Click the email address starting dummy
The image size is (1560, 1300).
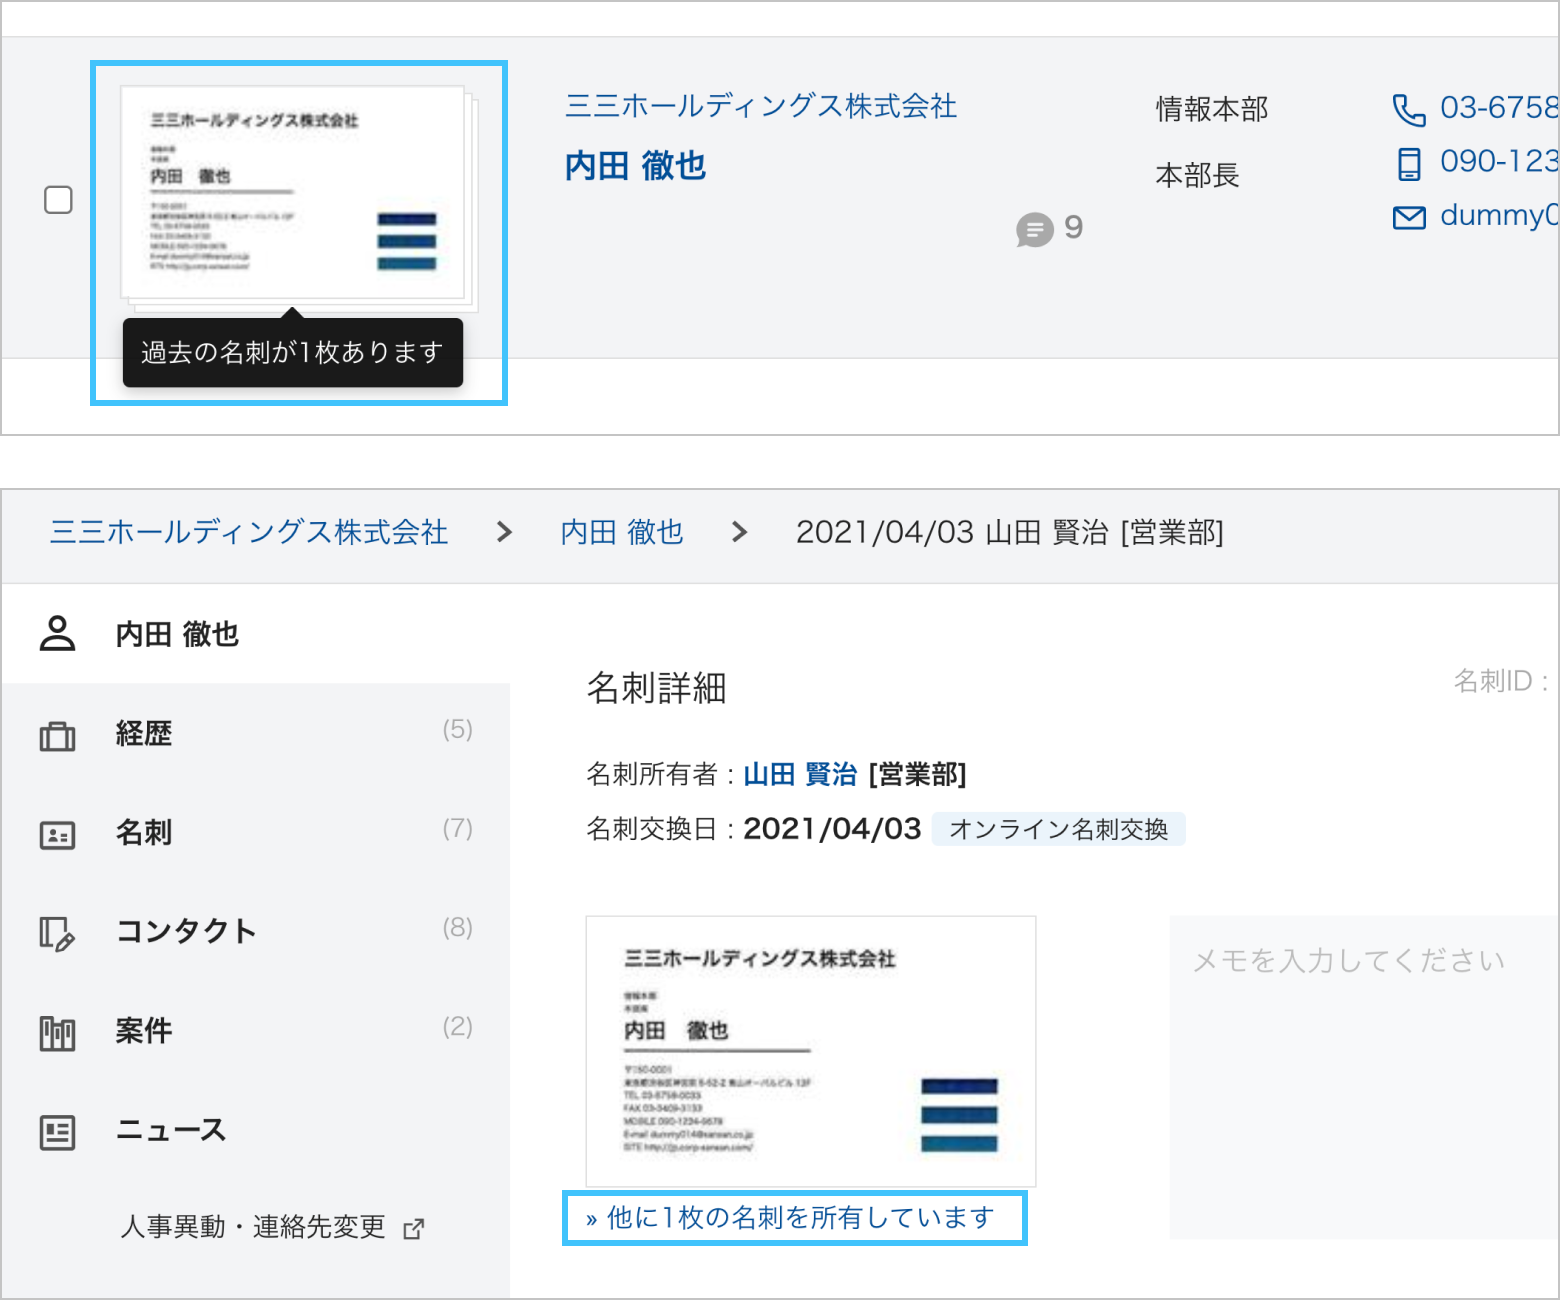1499,215
